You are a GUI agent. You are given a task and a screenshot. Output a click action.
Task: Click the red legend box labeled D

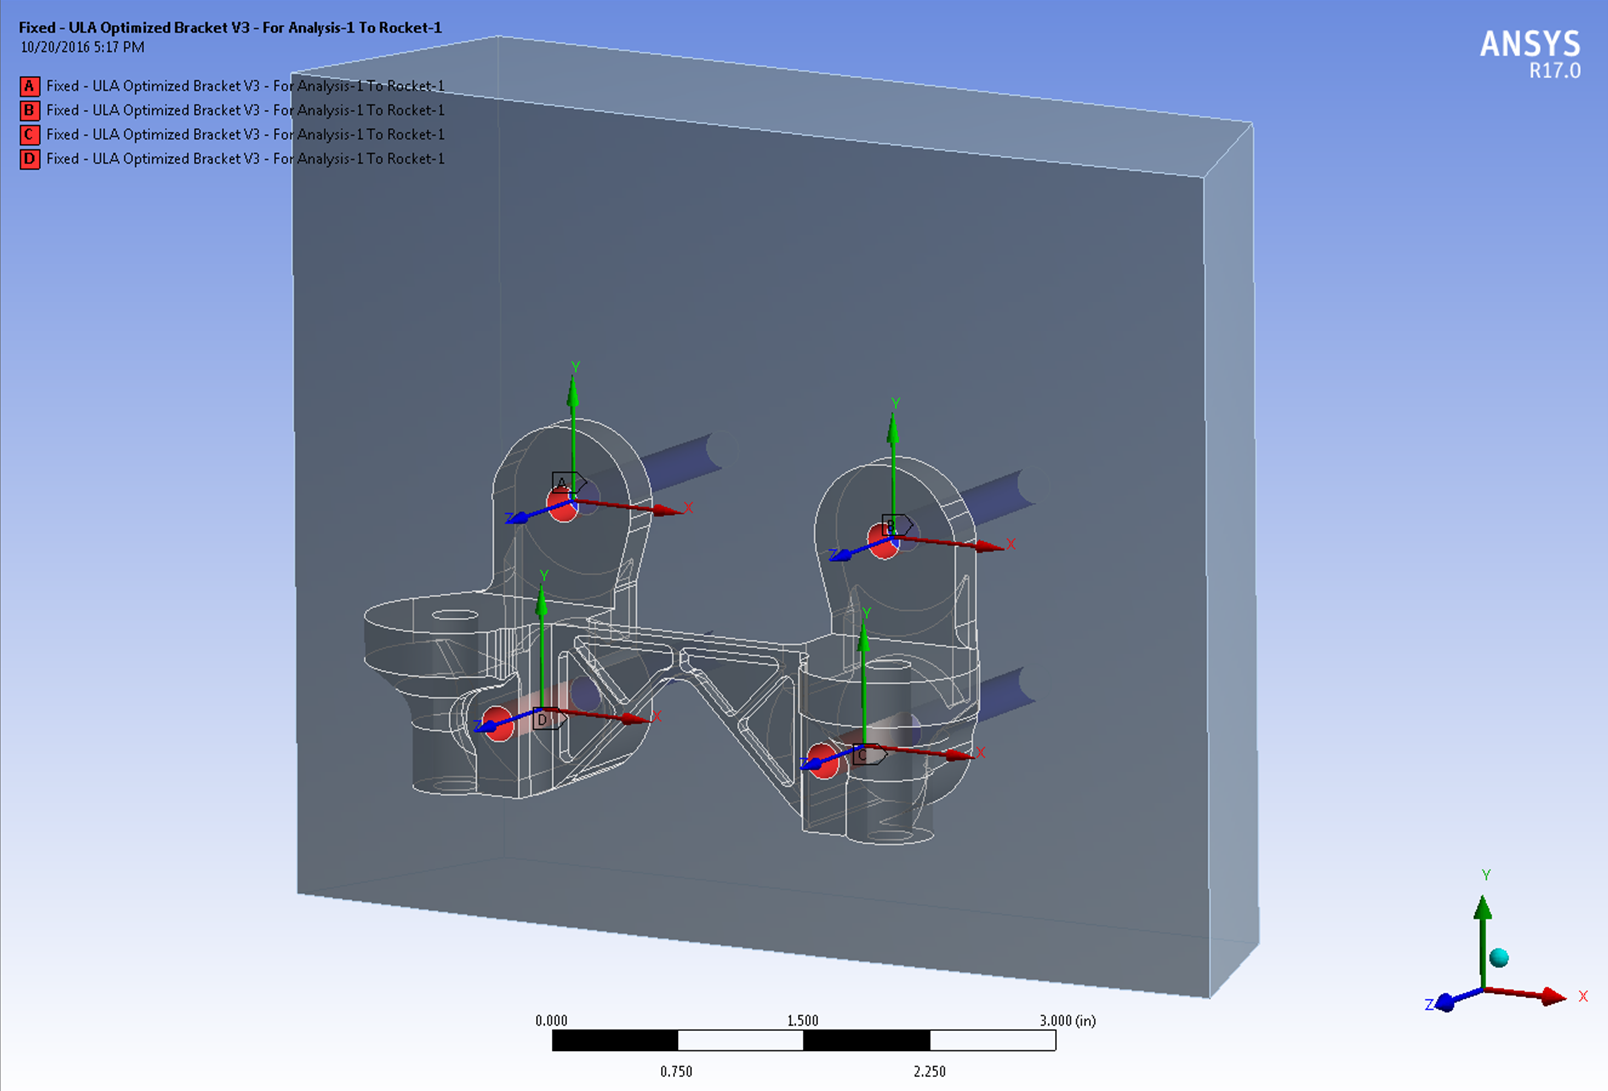[x=30, y=158]
